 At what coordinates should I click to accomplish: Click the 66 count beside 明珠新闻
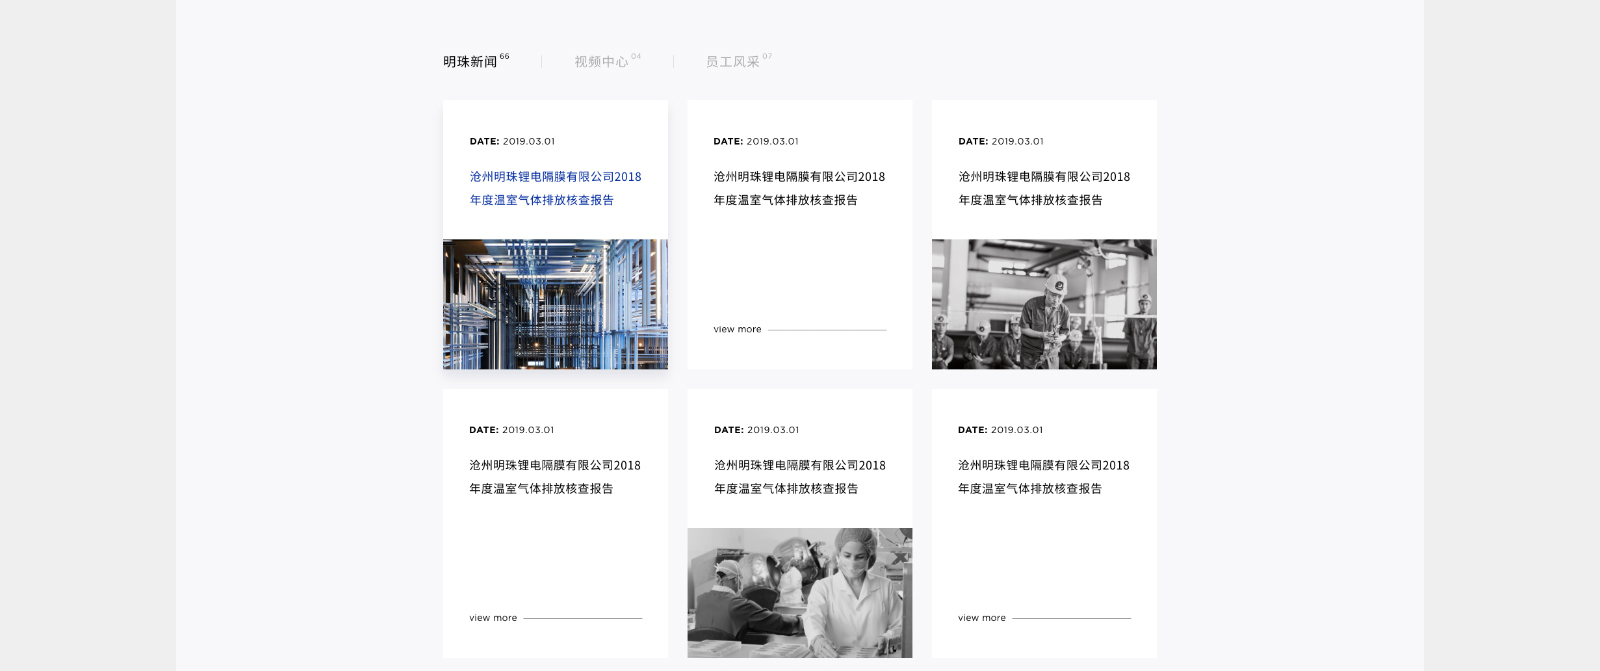(x=504, y=56)
